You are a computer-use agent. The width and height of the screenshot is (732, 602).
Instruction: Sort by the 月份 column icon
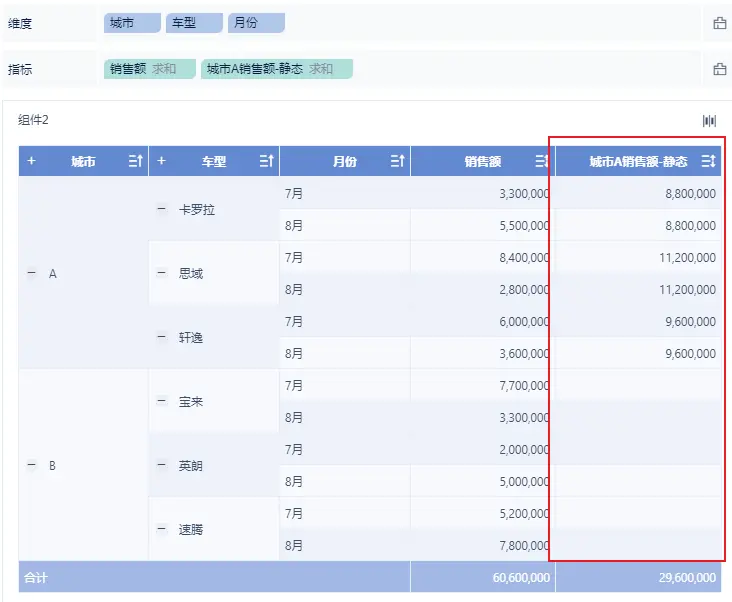coord(397,161)
